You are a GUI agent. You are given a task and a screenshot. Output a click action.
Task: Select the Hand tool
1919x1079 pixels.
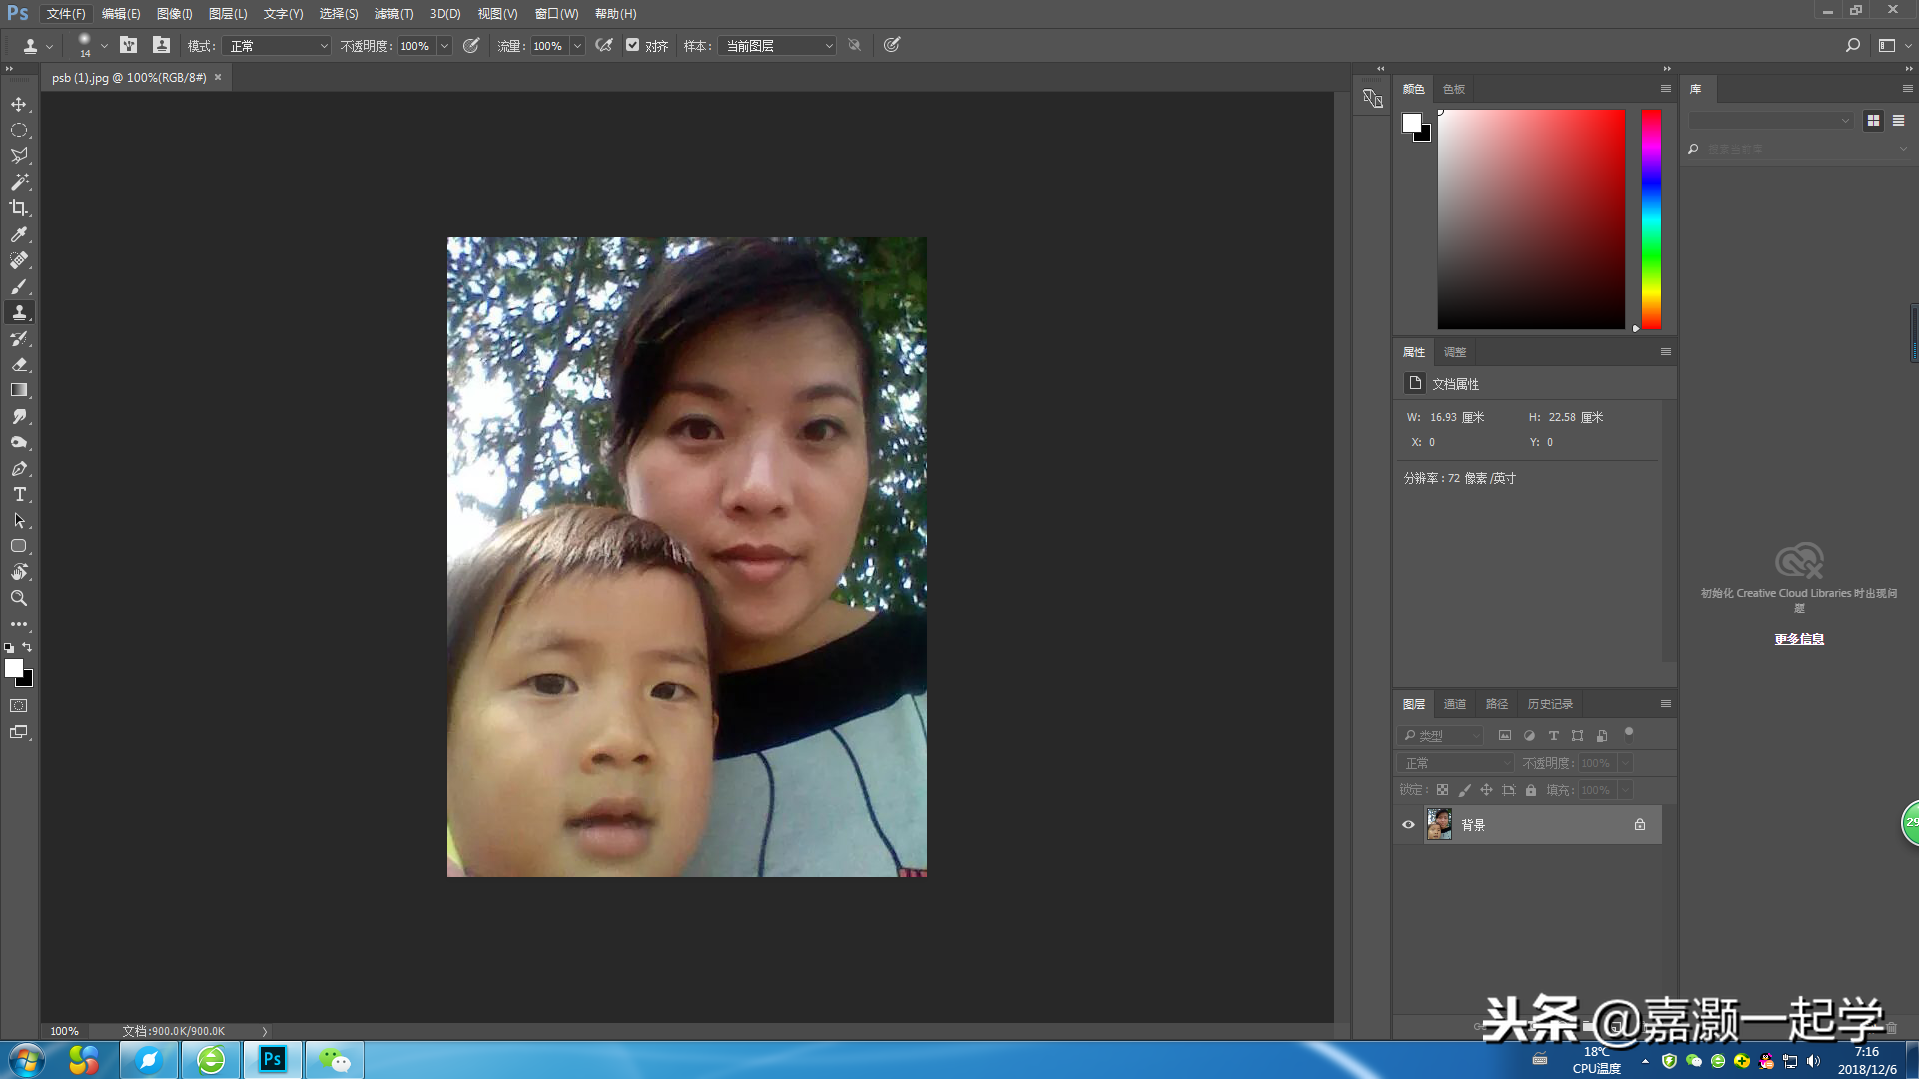tap(19, 572)
